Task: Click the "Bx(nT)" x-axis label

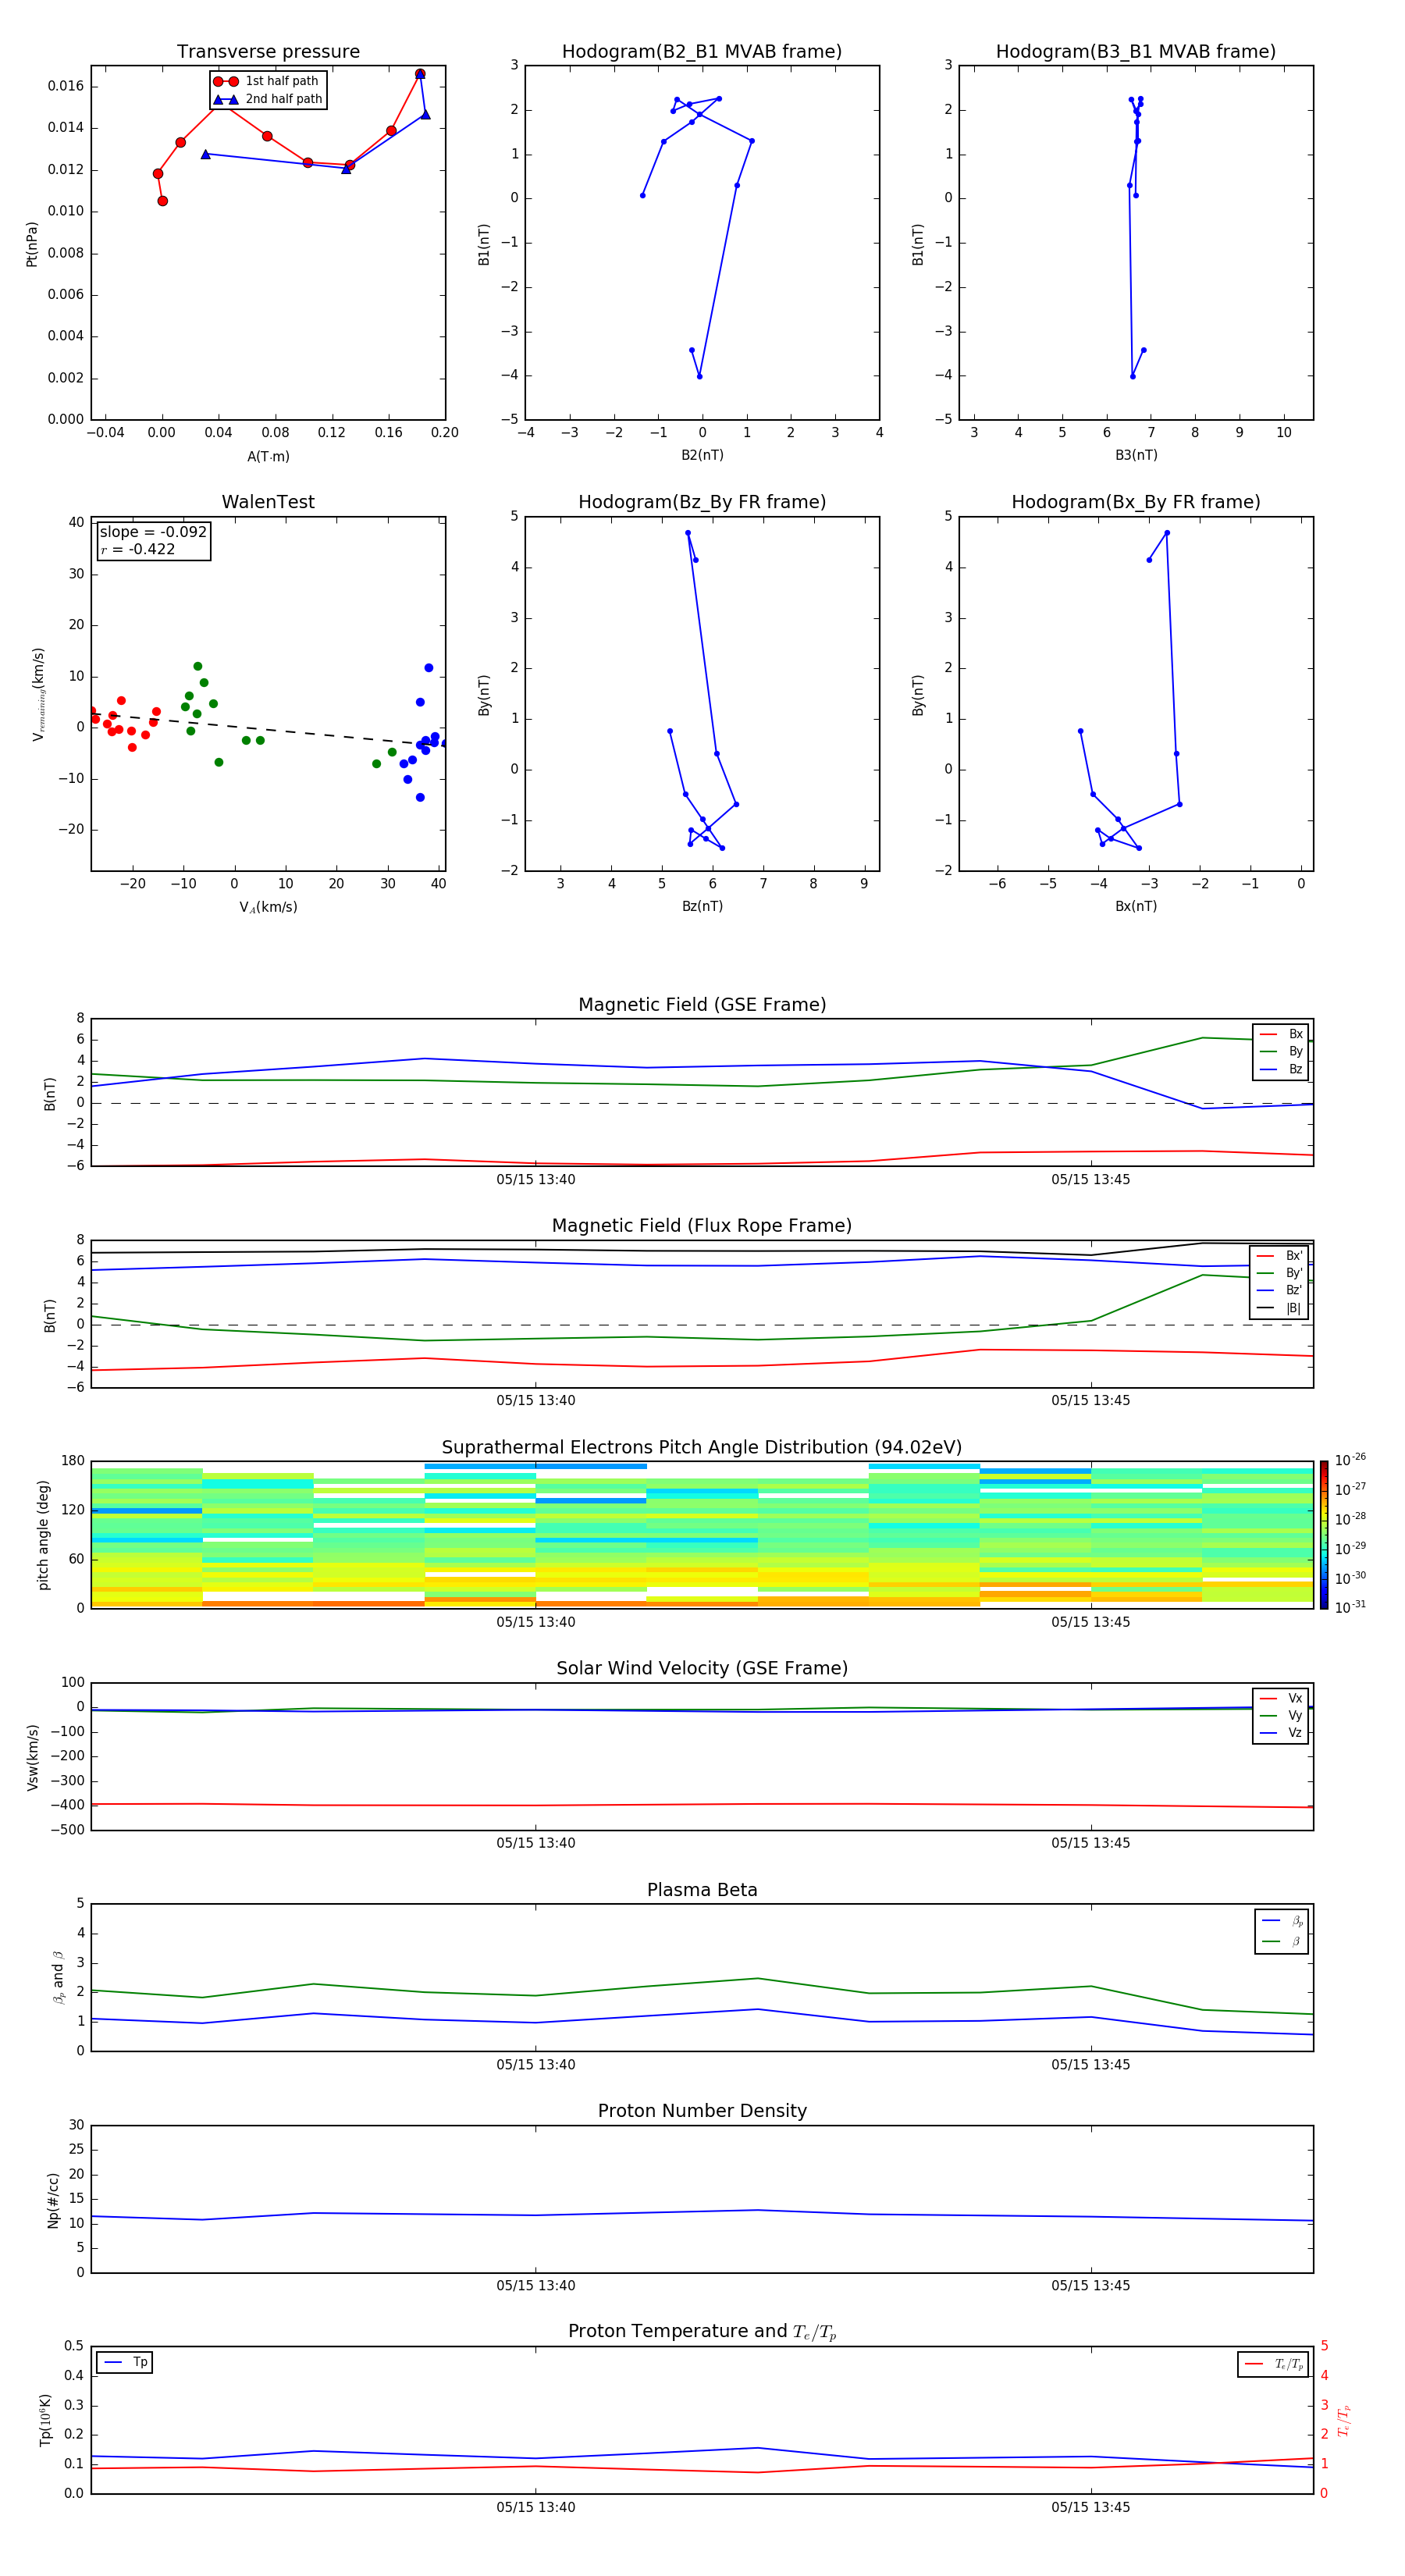Action: (x=1136, y=907)
